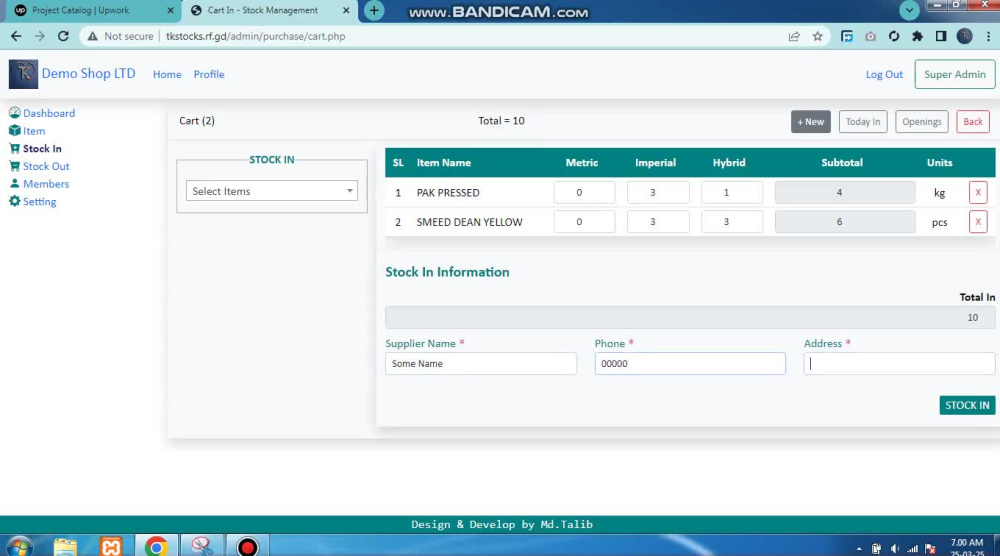Screen dimensions: 1000x556
Task: Remove SMEED DEAN YELLOW row with X
Action: pos(978,222)
